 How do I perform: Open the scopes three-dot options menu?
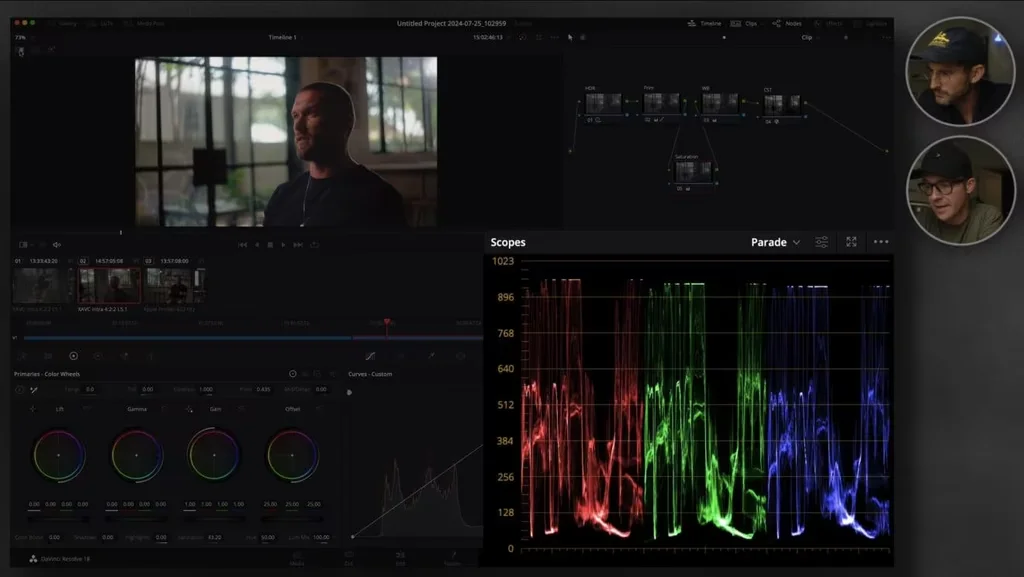coord(880,242)
